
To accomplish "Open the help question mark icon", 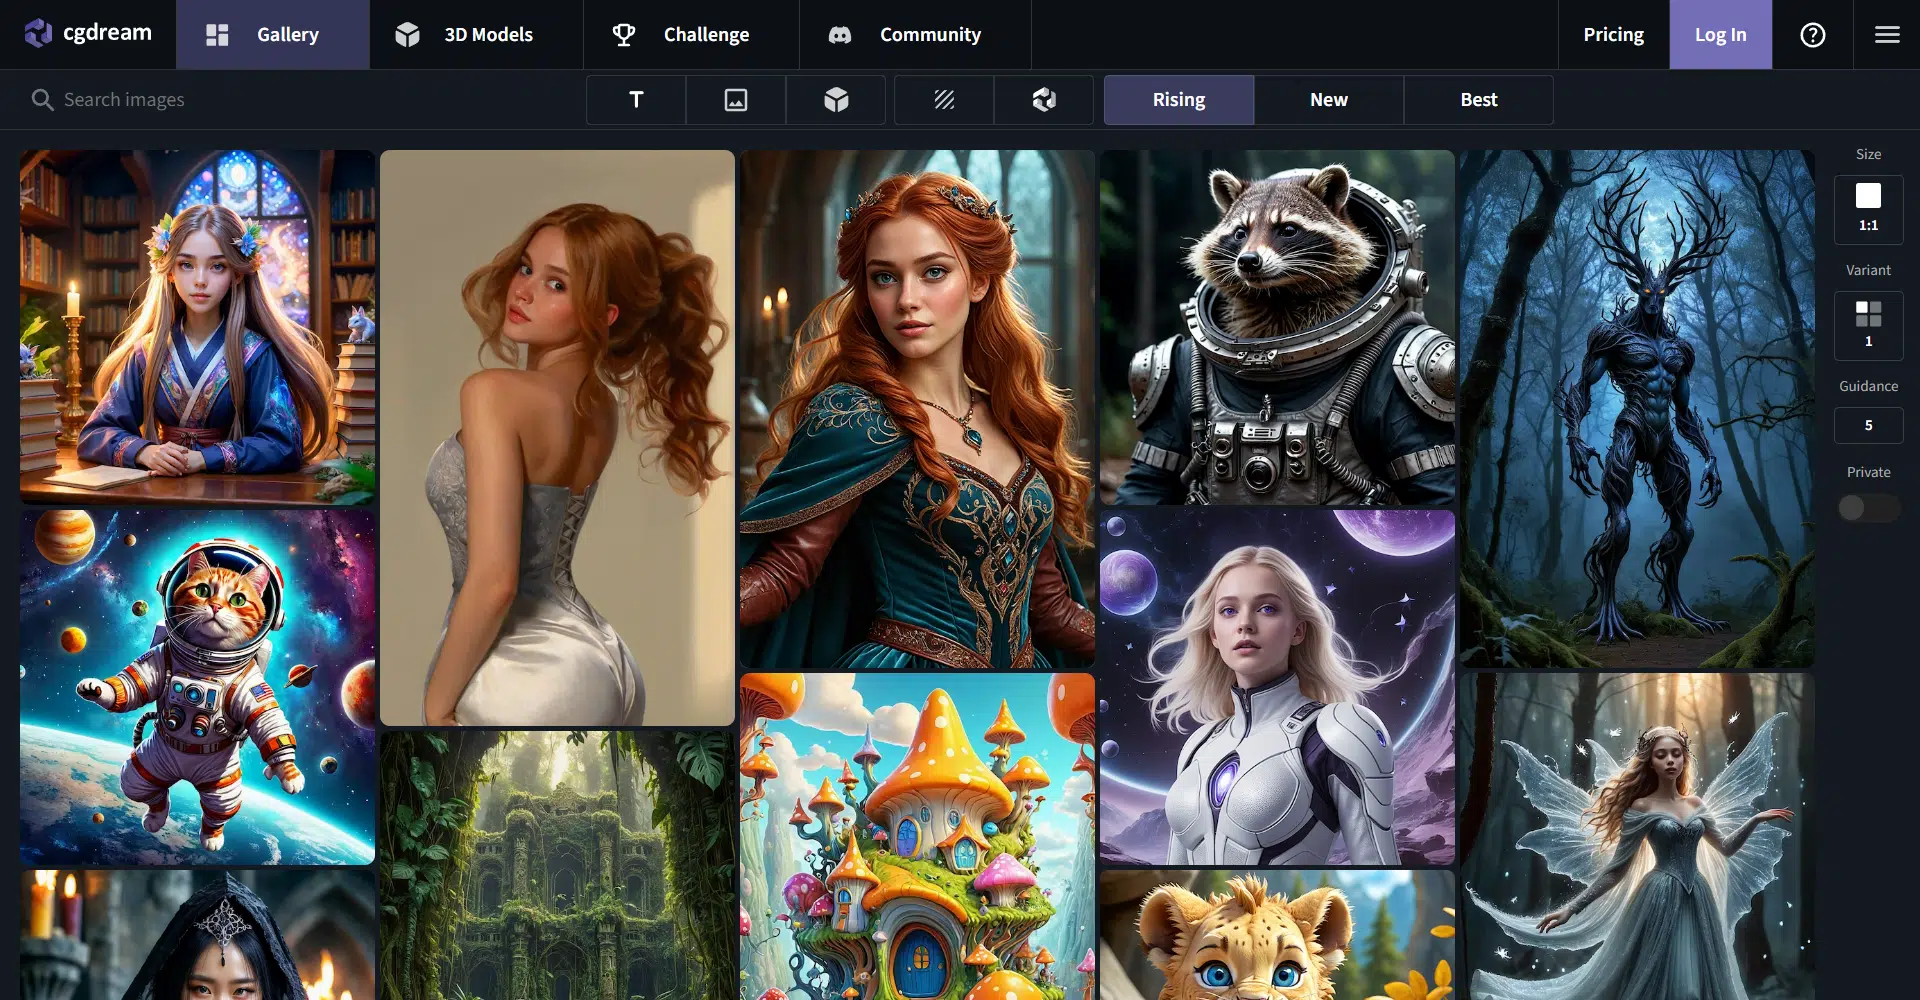I will pos(1812,35).
